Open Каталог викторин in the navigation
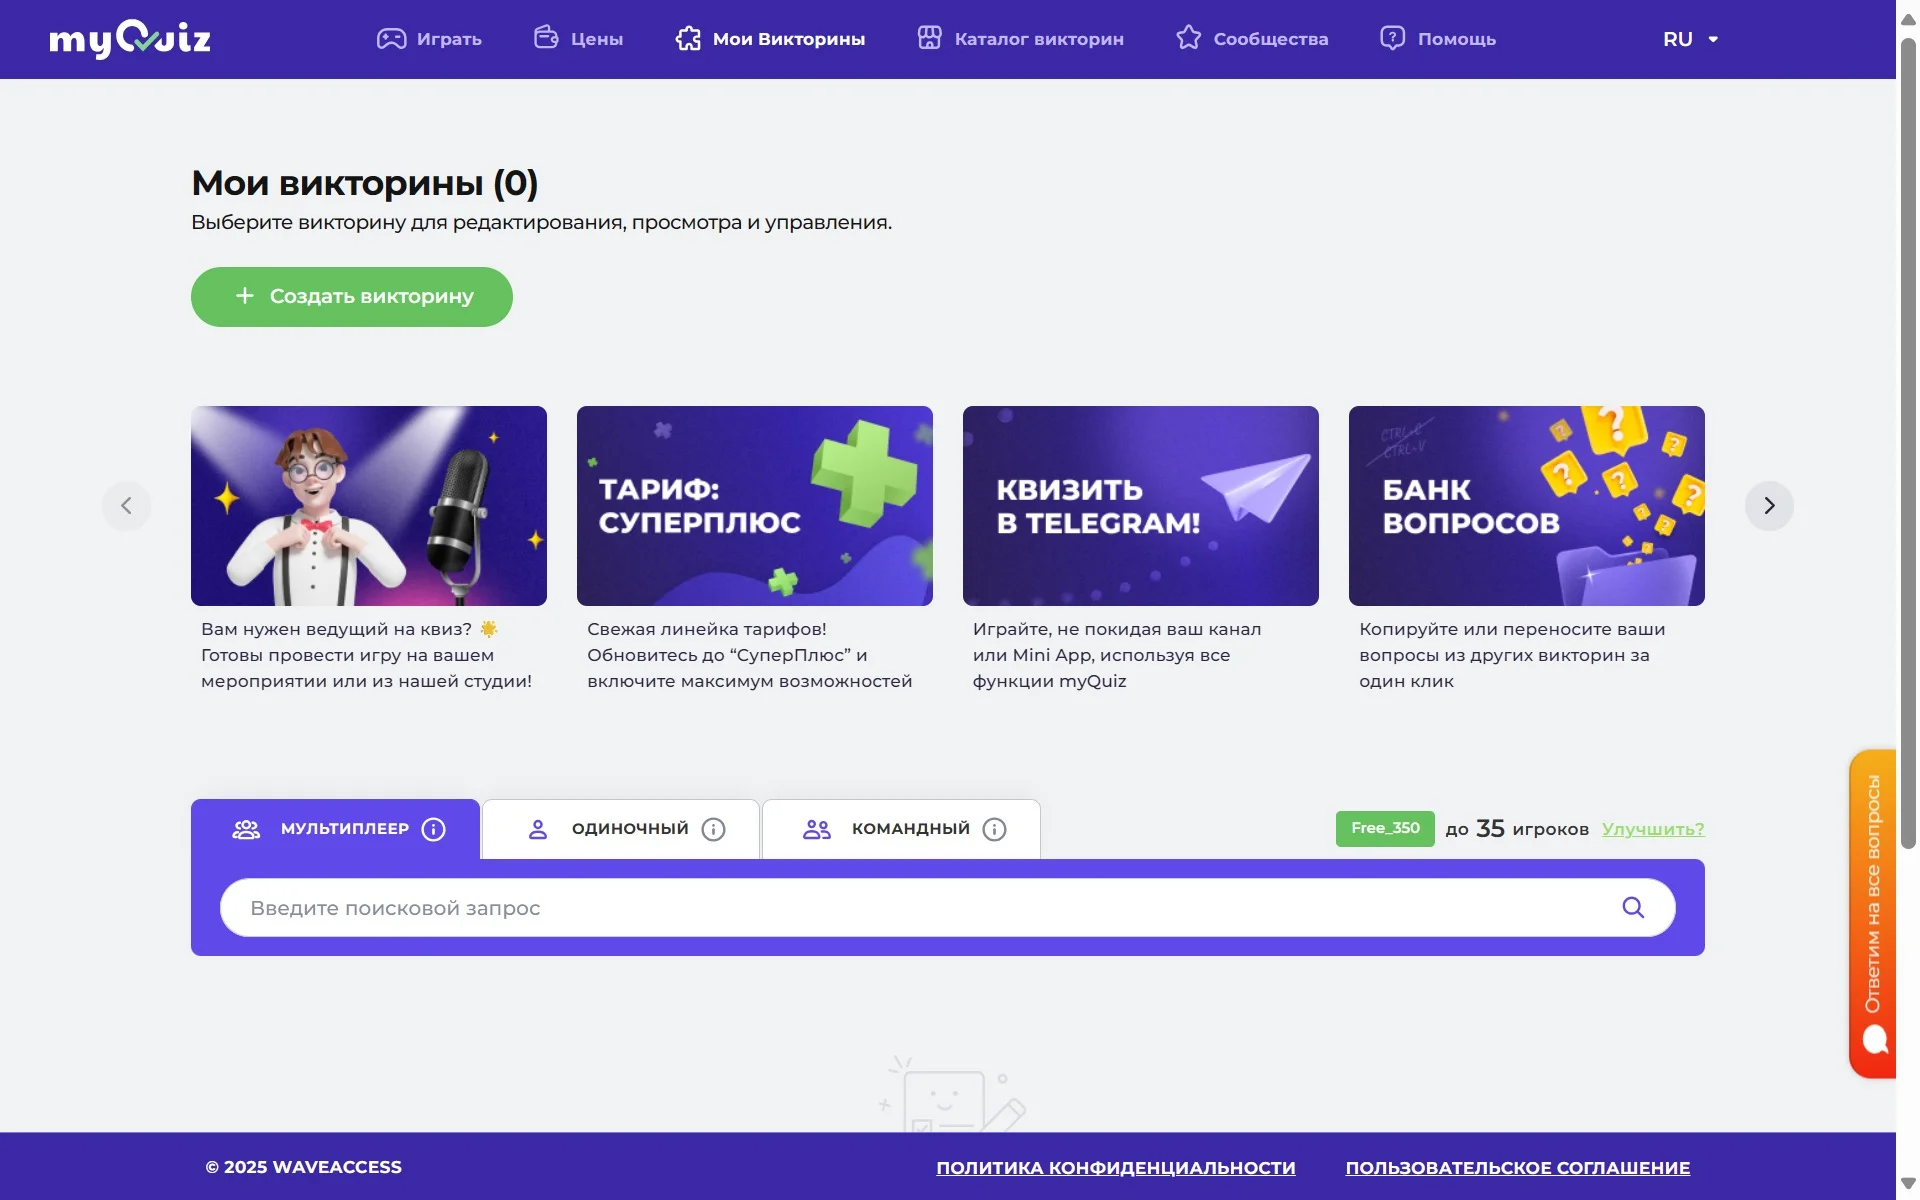 point(1021,39)
